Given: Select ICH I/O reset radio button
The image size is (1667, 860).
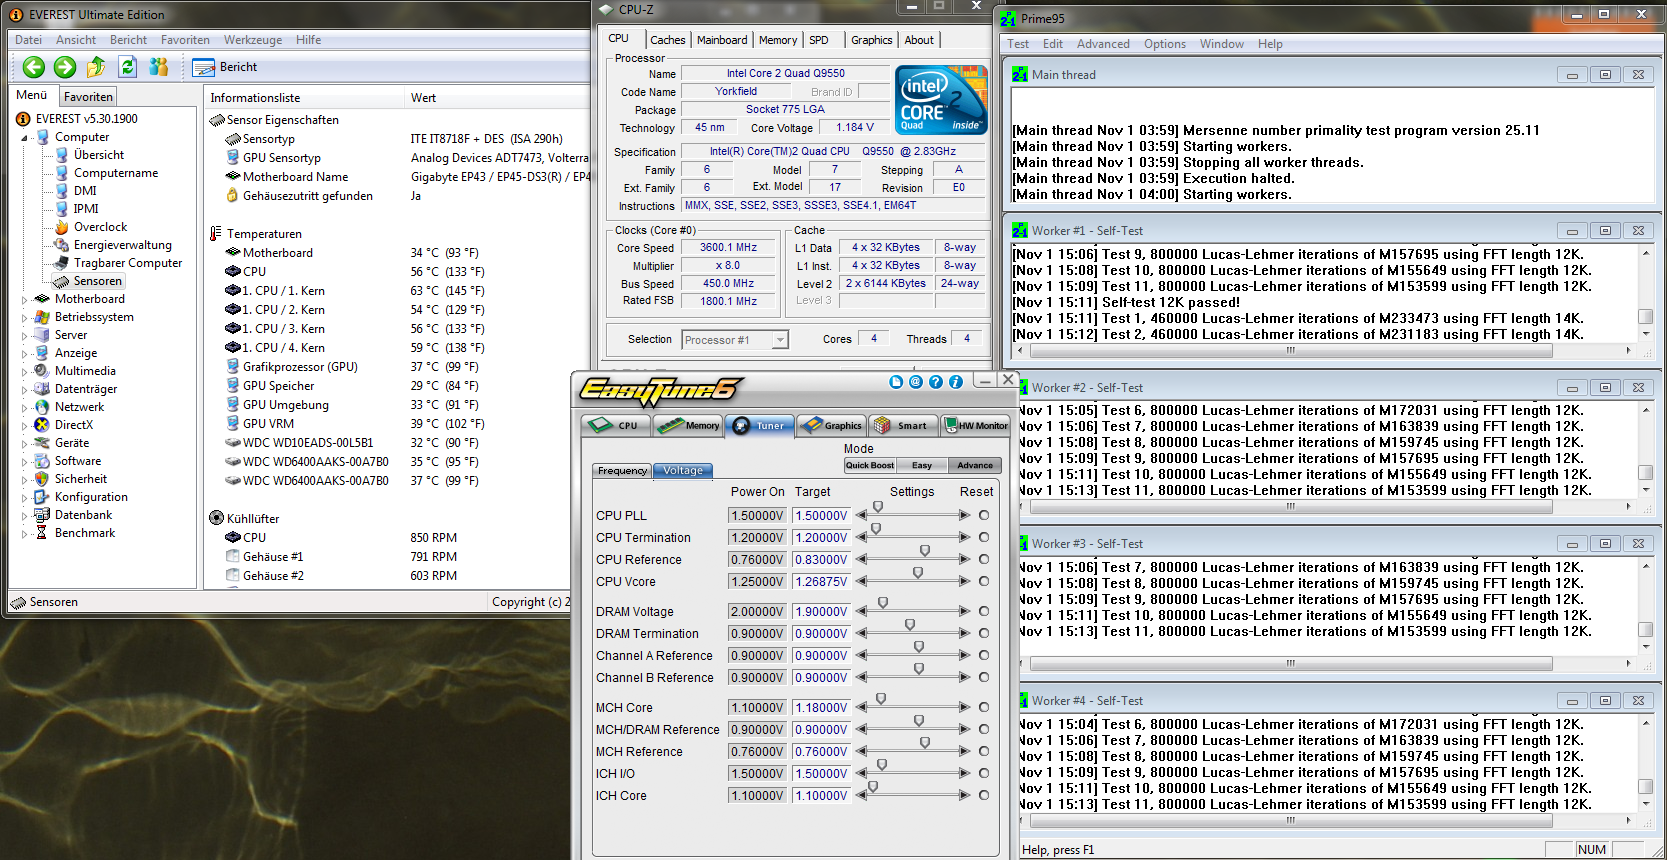Looking at the screenshot, I should point(984,773).
